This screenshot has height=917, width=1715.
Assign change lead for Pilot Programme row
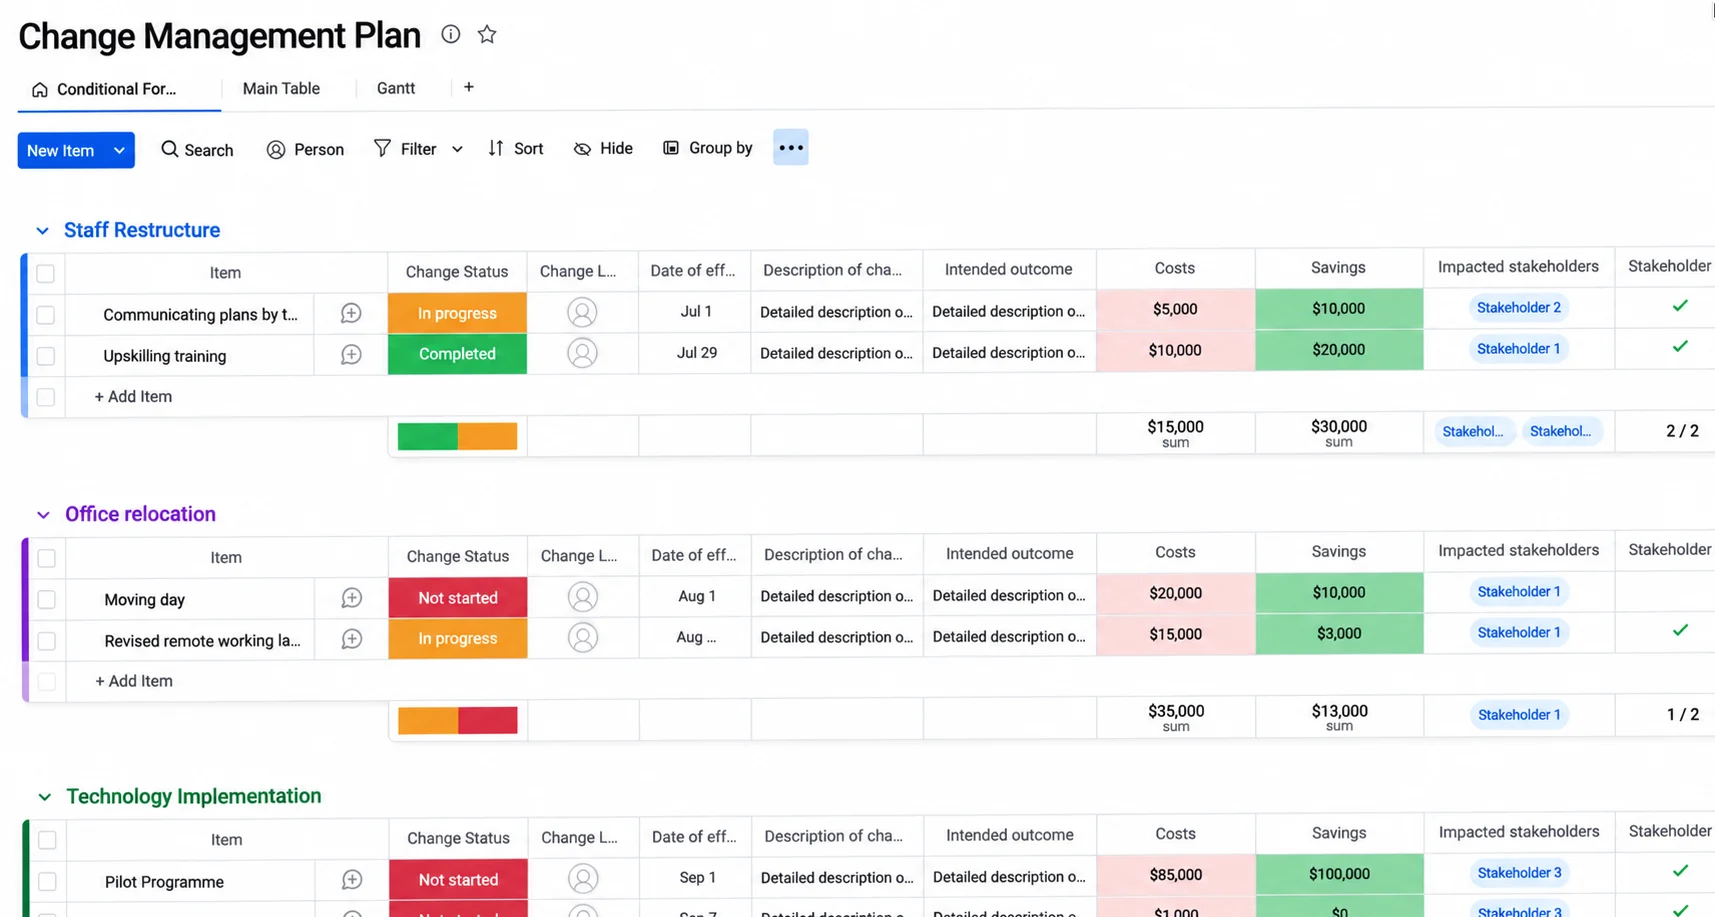tap(583, 879)
